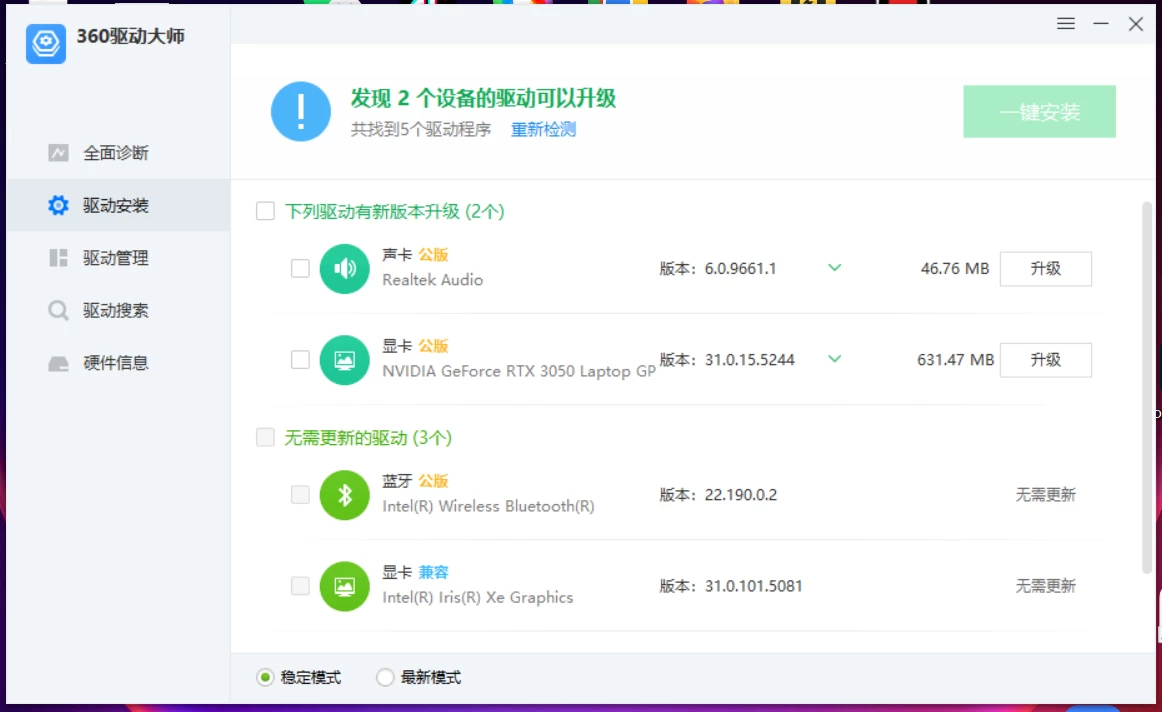Expand version dropdown for NVIDIA 31.0.15.5244
This screenshot has width=1162, height=712.
pos(834,359)
